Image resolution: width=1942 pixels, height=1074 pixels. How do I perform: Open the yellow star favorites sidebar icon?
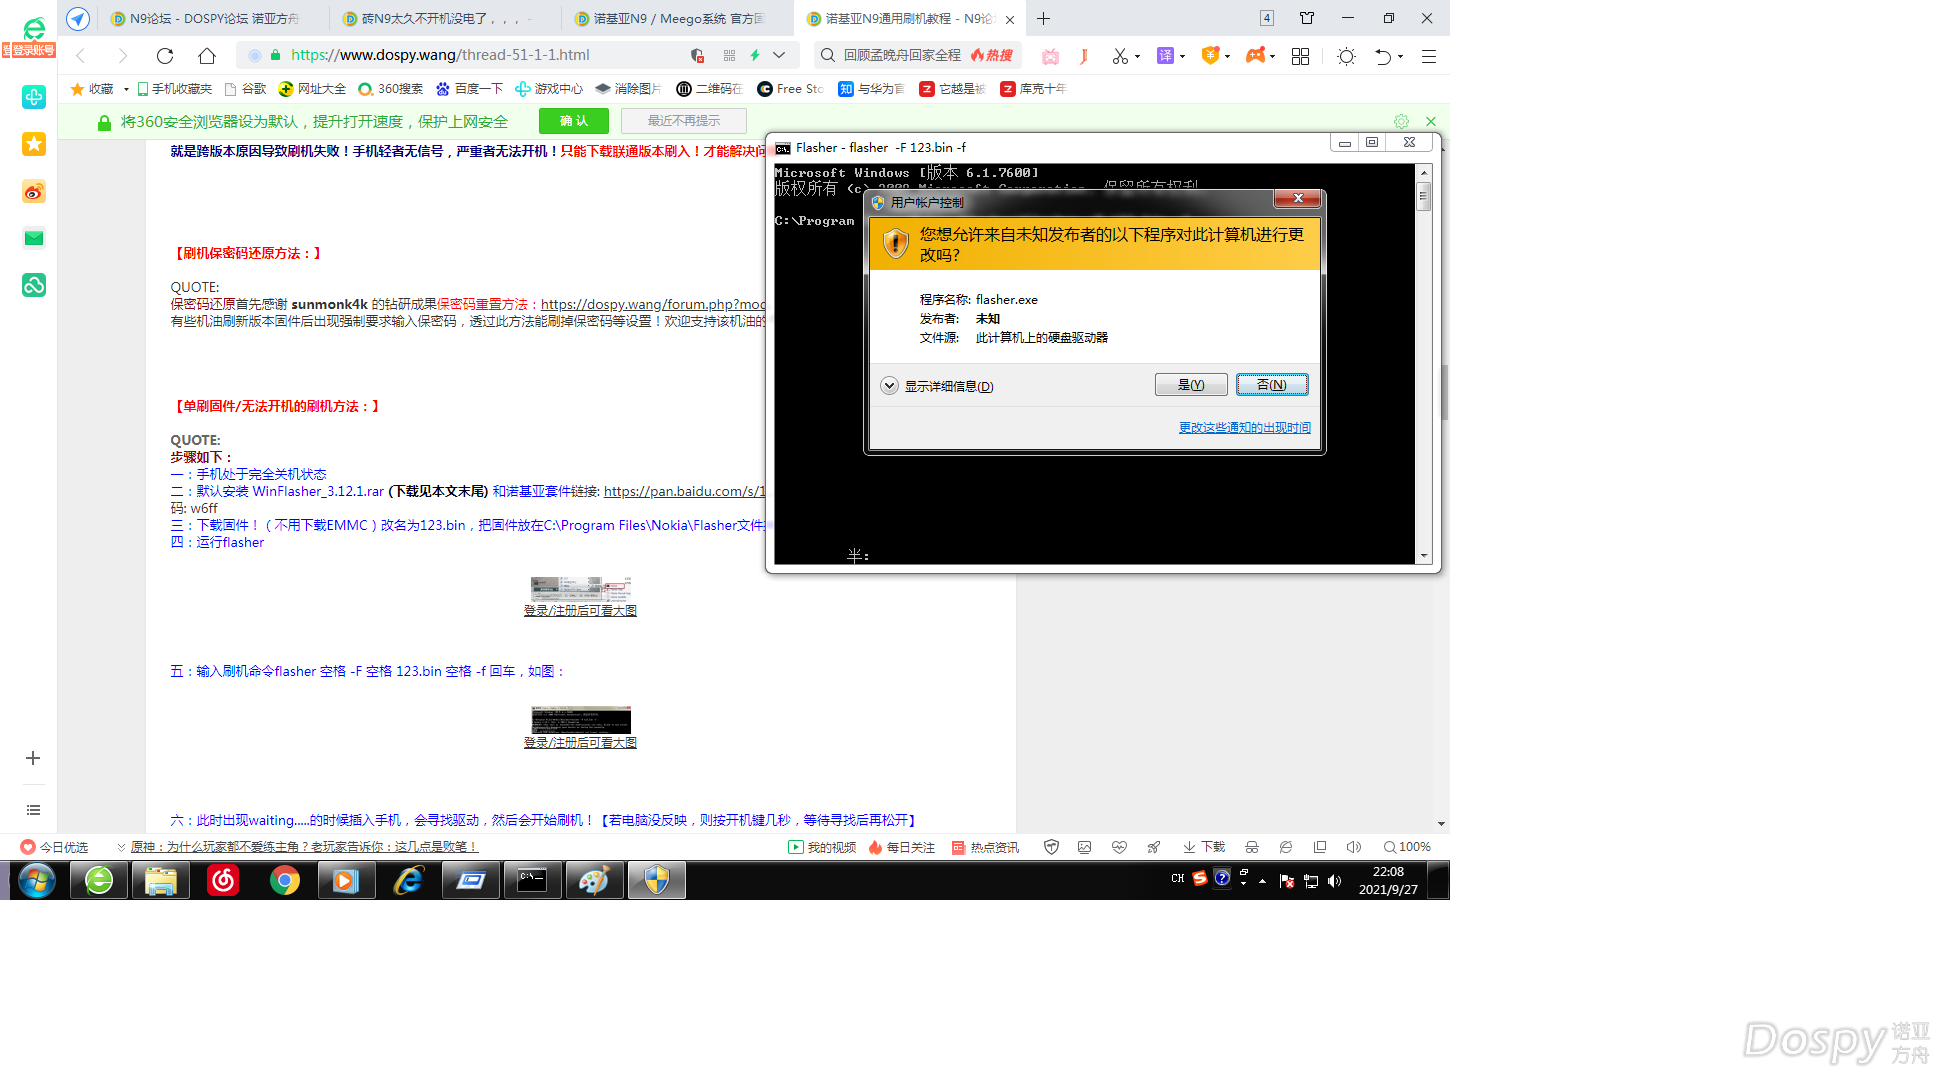click(34, 144)
